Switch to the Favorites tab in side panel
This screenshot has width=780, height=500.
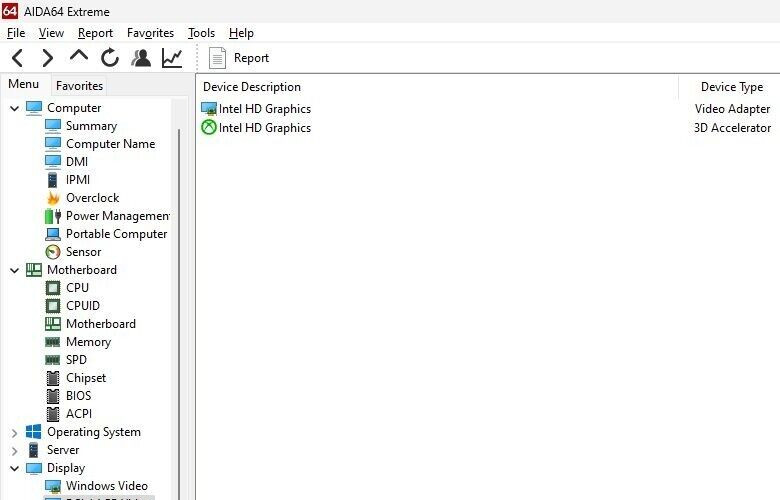pyautogui.click(x=79, y=86)
